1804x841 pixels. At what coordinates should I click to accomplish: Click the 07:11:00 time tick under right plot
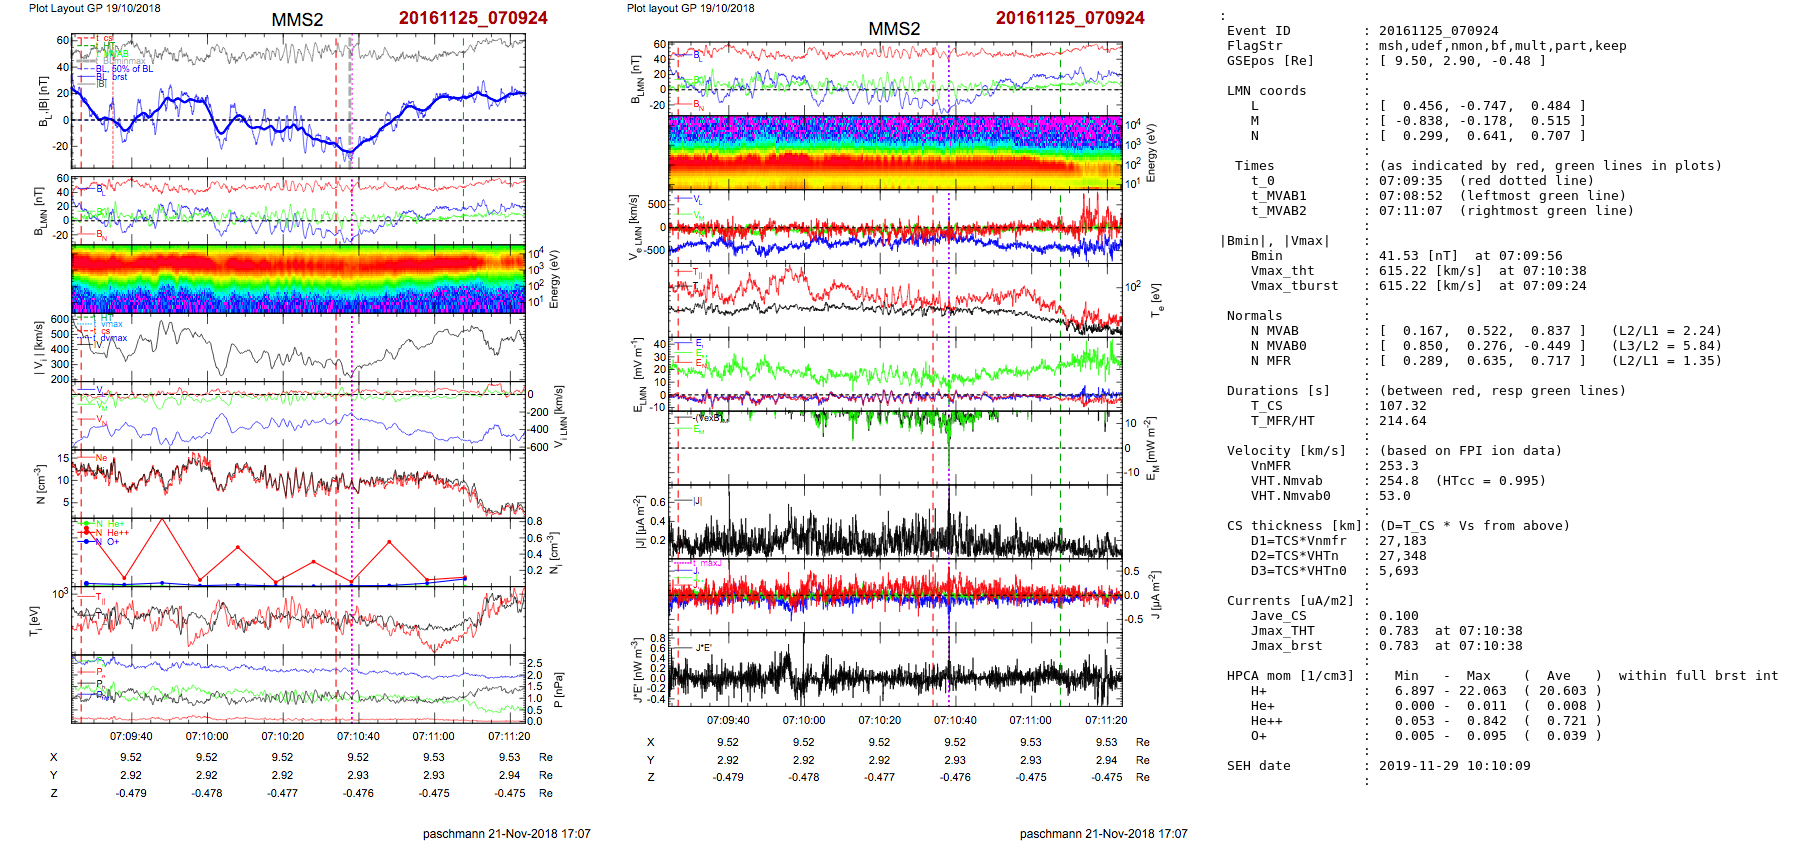1030,720
